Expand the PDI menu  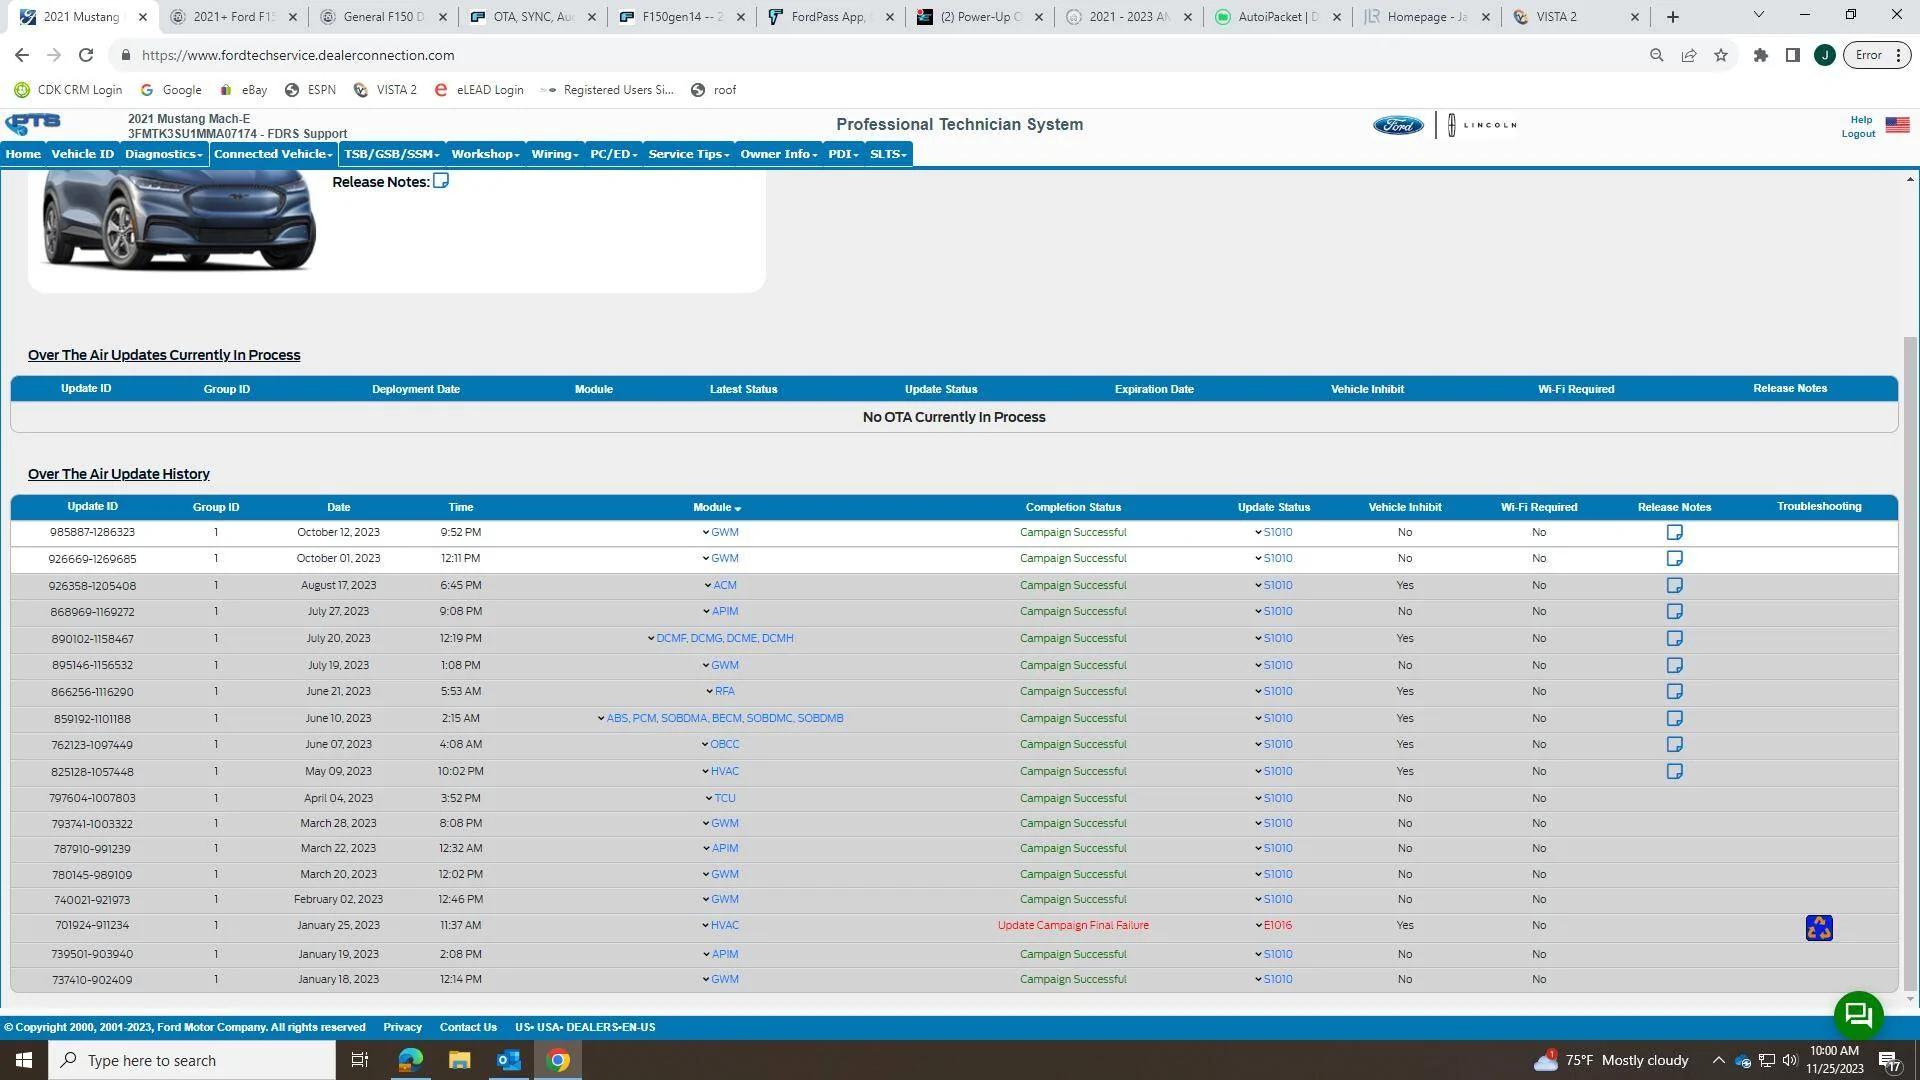843,154
